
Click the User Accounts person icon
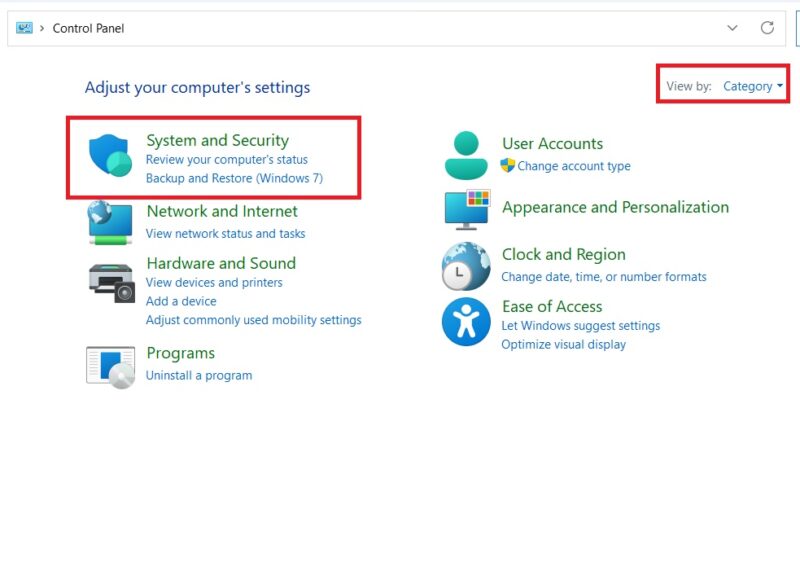tap(466, 156)
